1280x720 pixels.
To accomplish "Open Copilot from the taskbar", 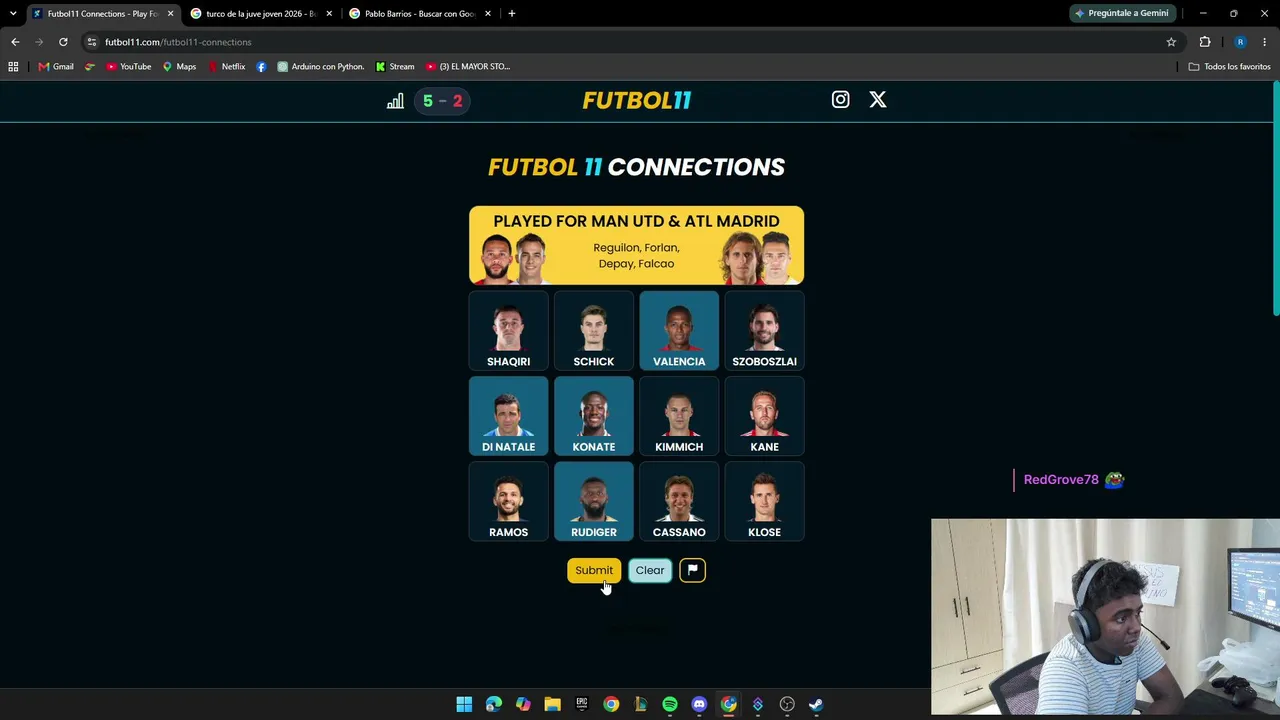I will click(523, 705).
